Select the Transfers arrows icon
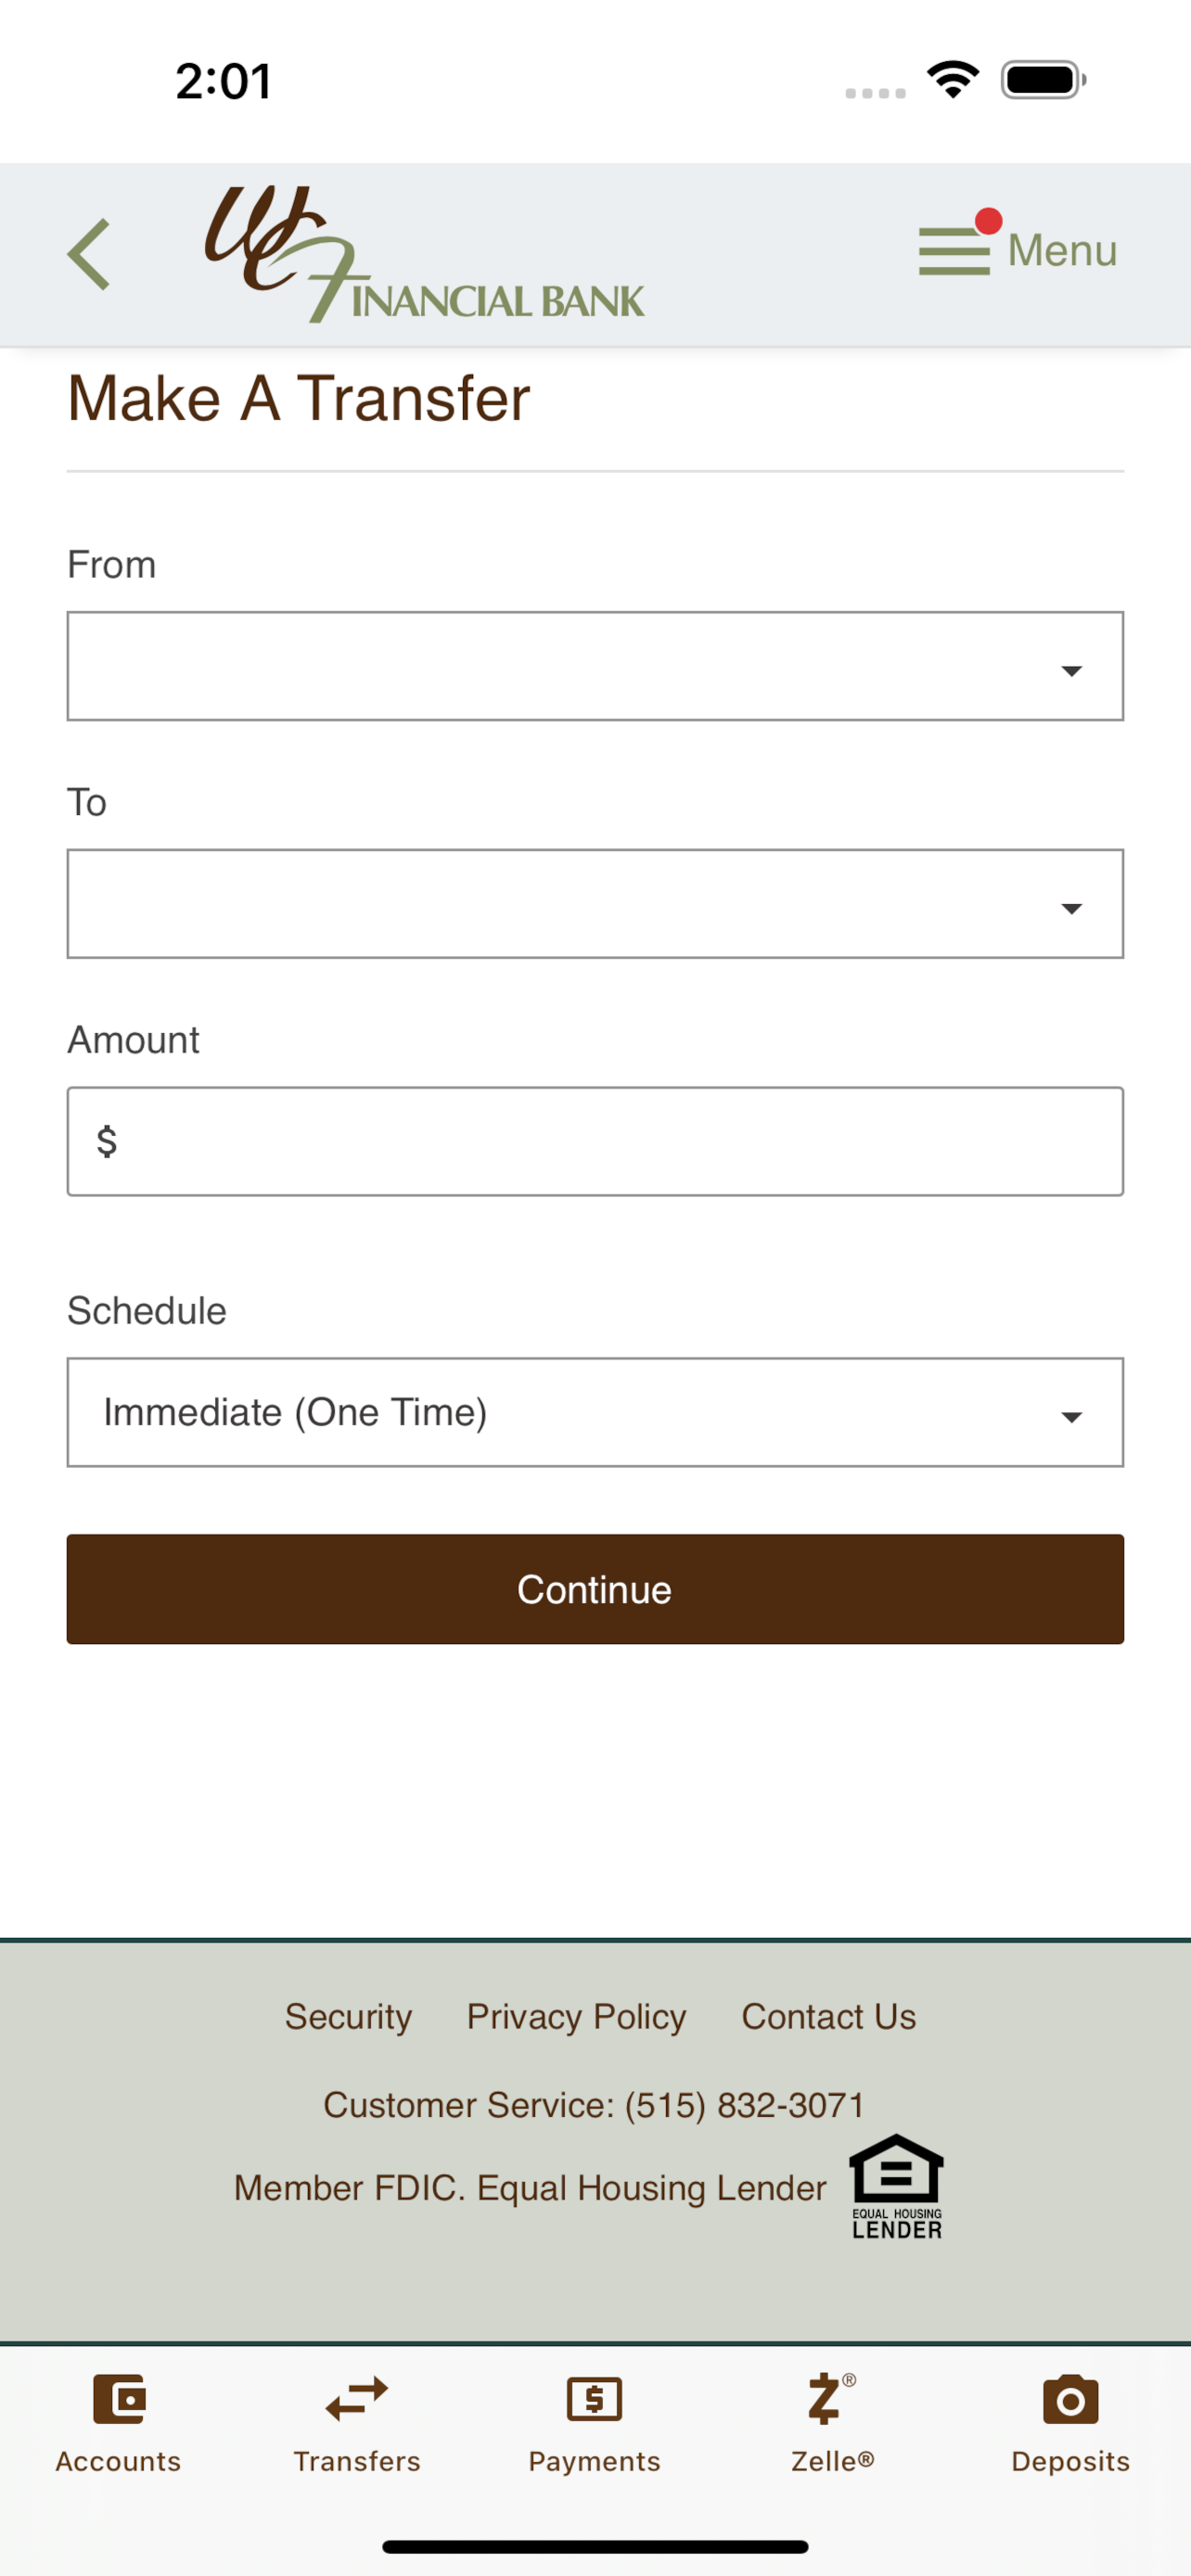The width and height of the screenshot is (1191, 2576). tap(357, 2399)
